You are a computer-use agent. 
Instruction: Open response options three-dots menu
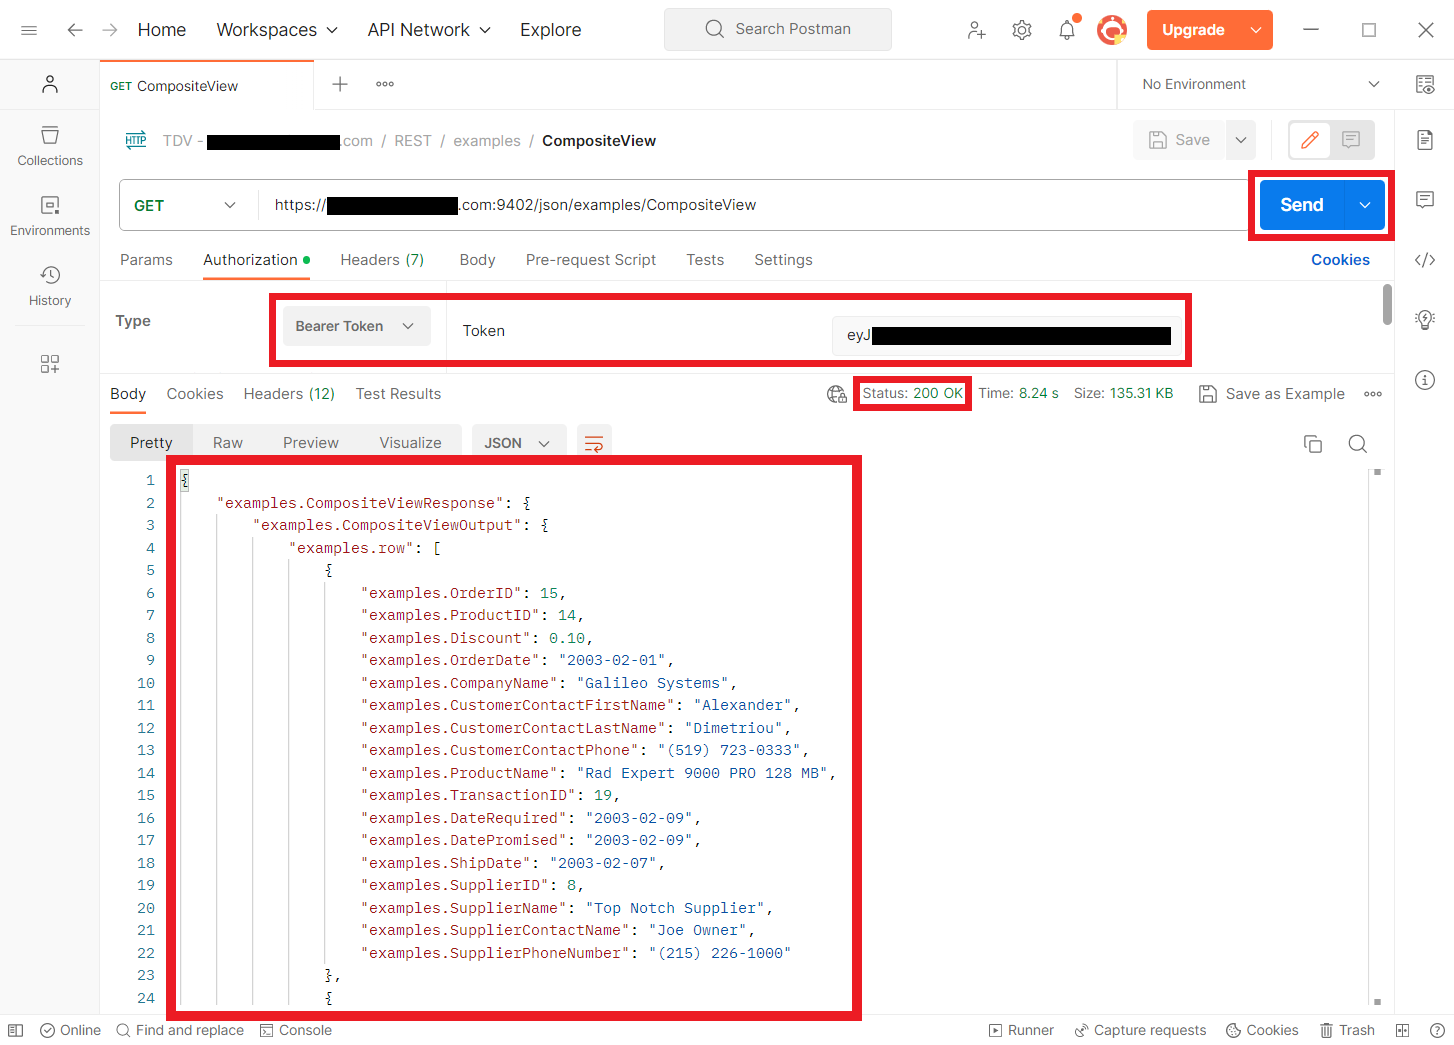coord(1373,394)
